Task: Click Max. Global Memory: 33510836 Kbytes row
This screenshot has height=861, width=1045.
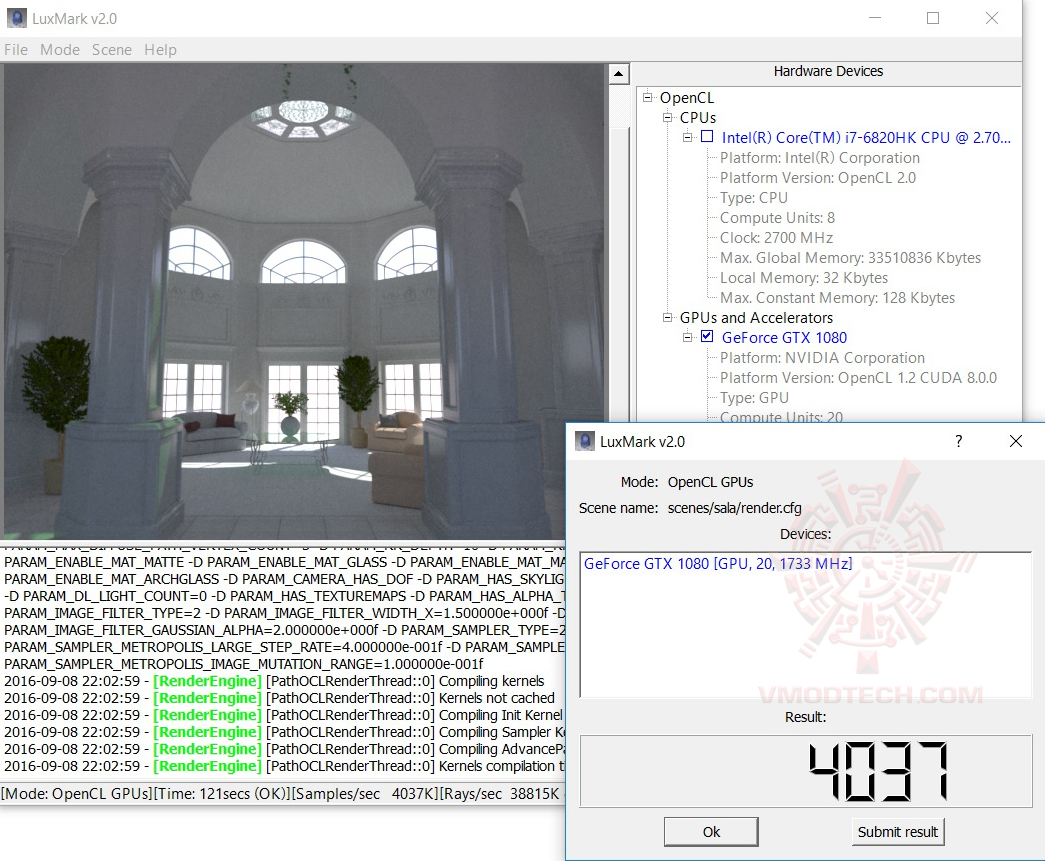Action: pos(850,258)
